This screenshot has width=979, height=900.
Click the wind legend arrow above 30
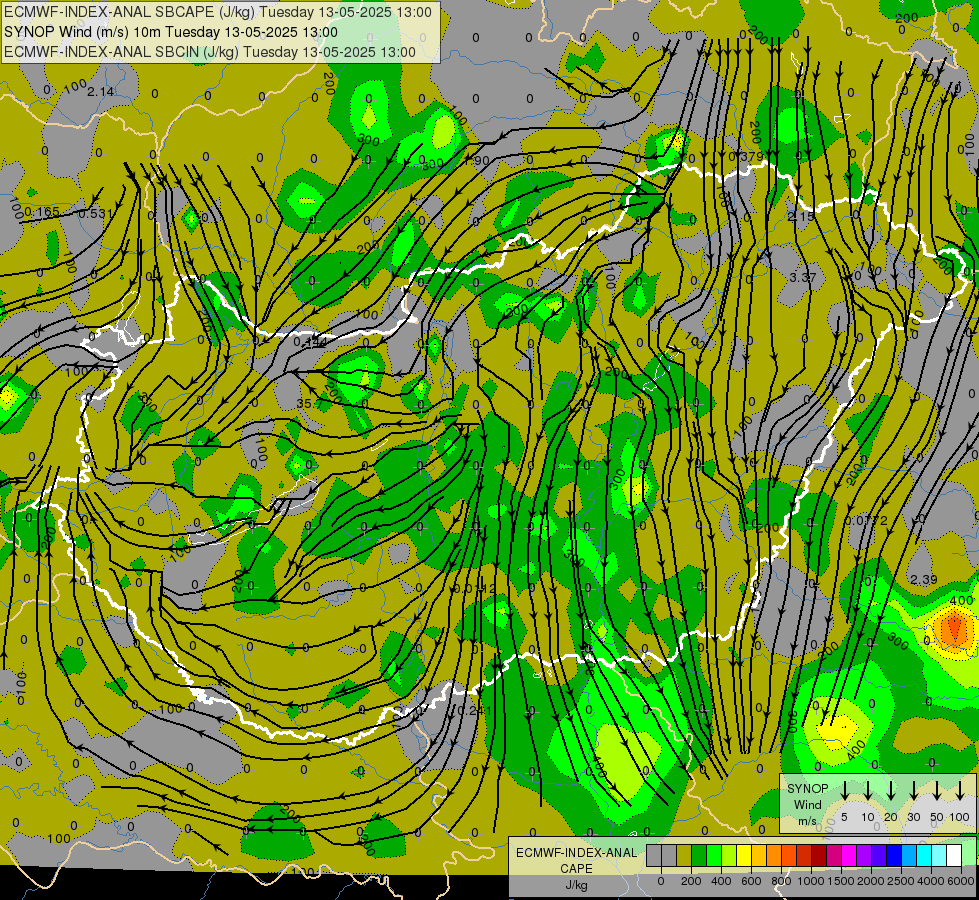point(913,791)
